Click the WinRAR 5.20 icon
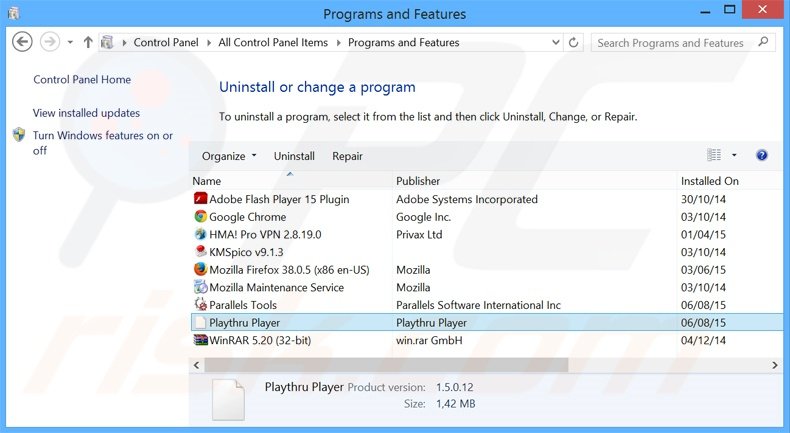This screenshot has height=433, width=790. tap(200, 340)
